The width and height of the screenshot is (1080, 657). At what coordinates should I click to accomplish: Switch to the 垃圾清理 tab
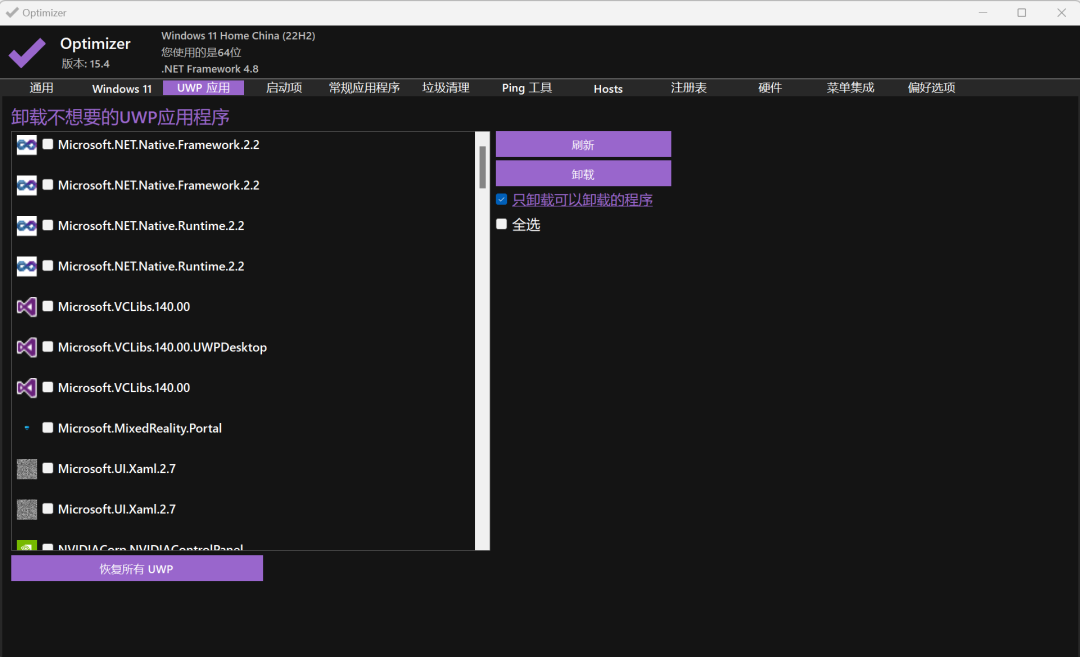446,88
